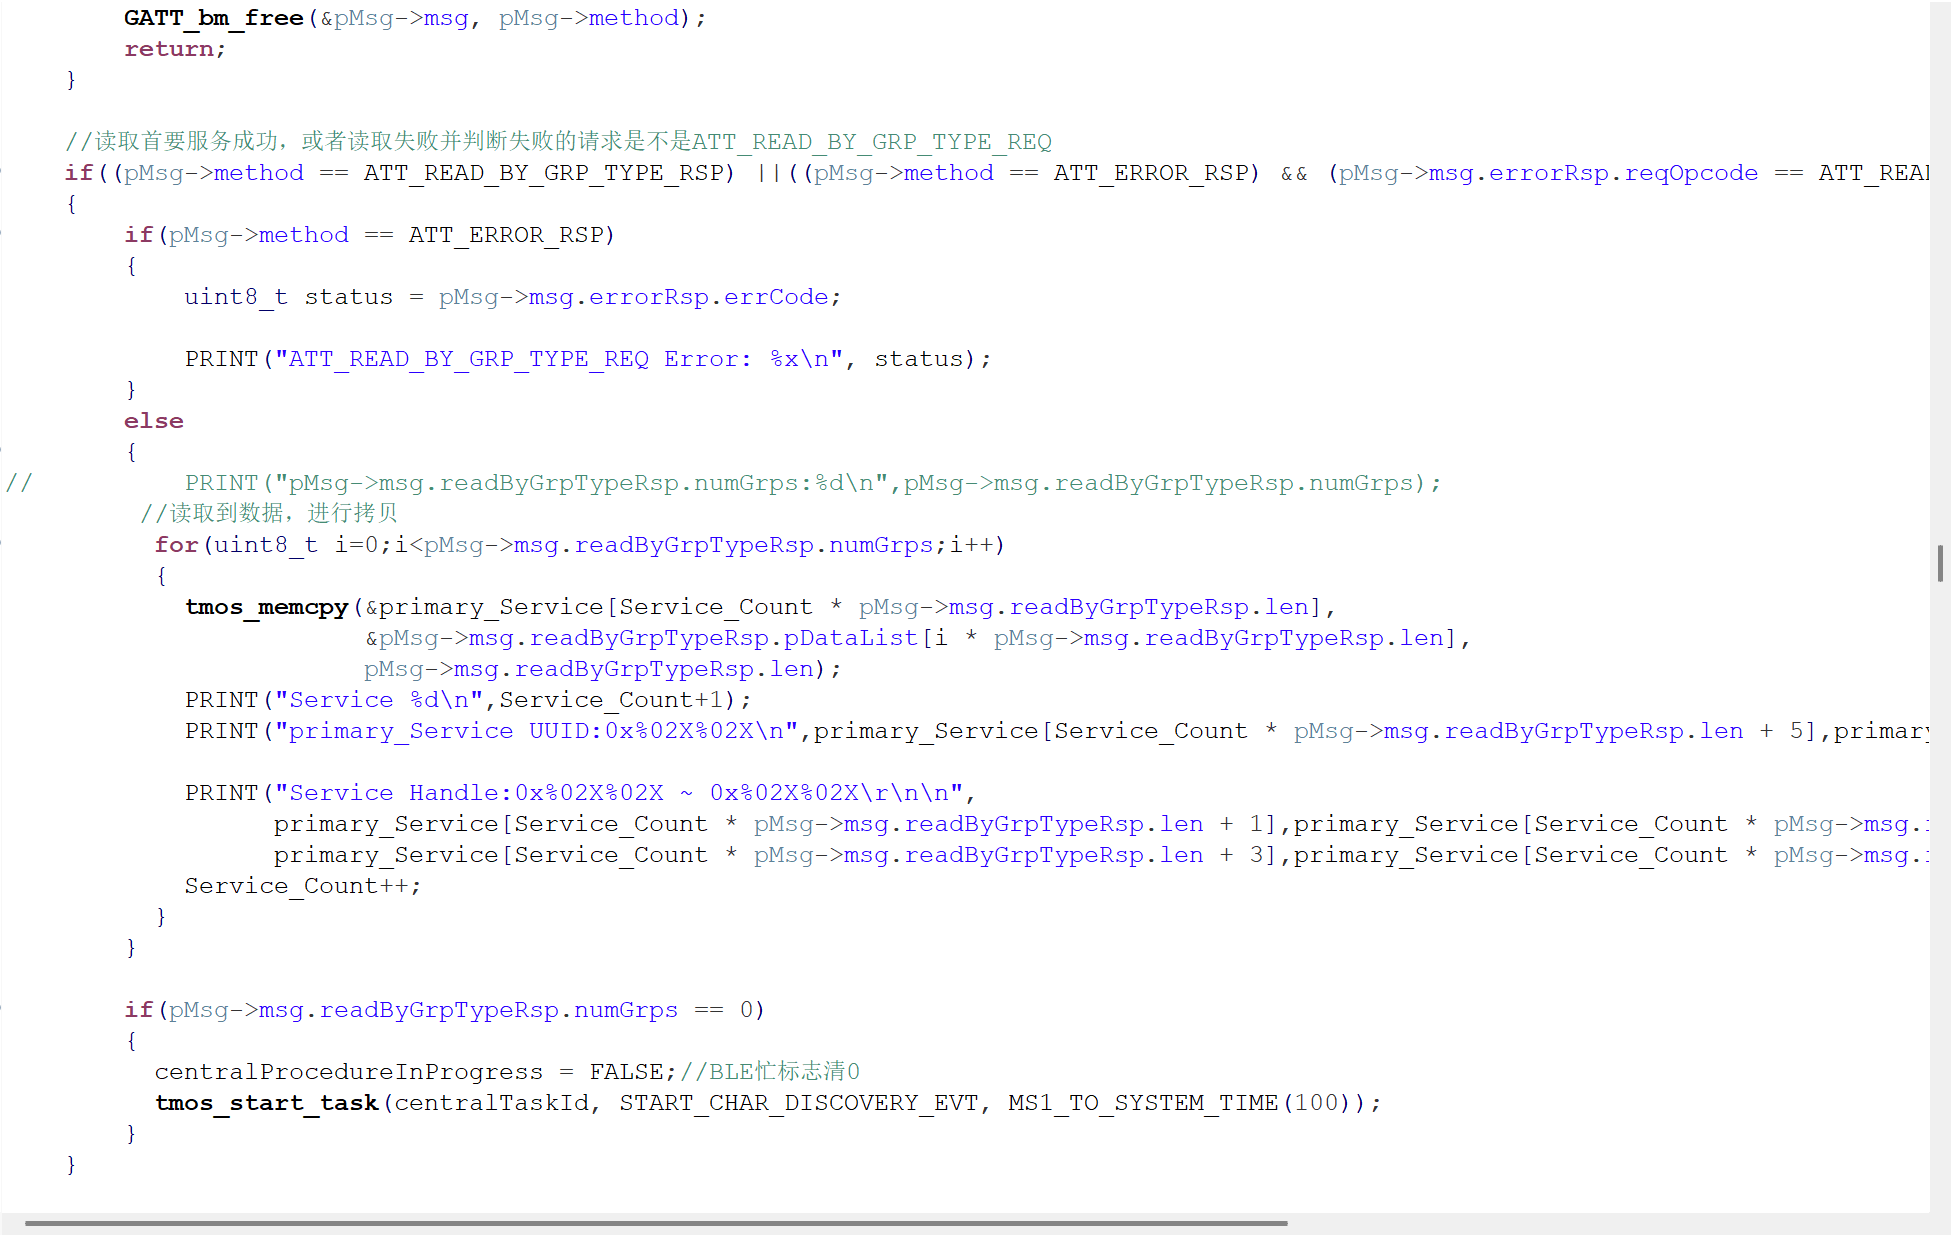The height and width of the screenshot is (1235, 1951).
Task: Click the vertical scrollbar thumb
Action: [x=1940, y=563]
